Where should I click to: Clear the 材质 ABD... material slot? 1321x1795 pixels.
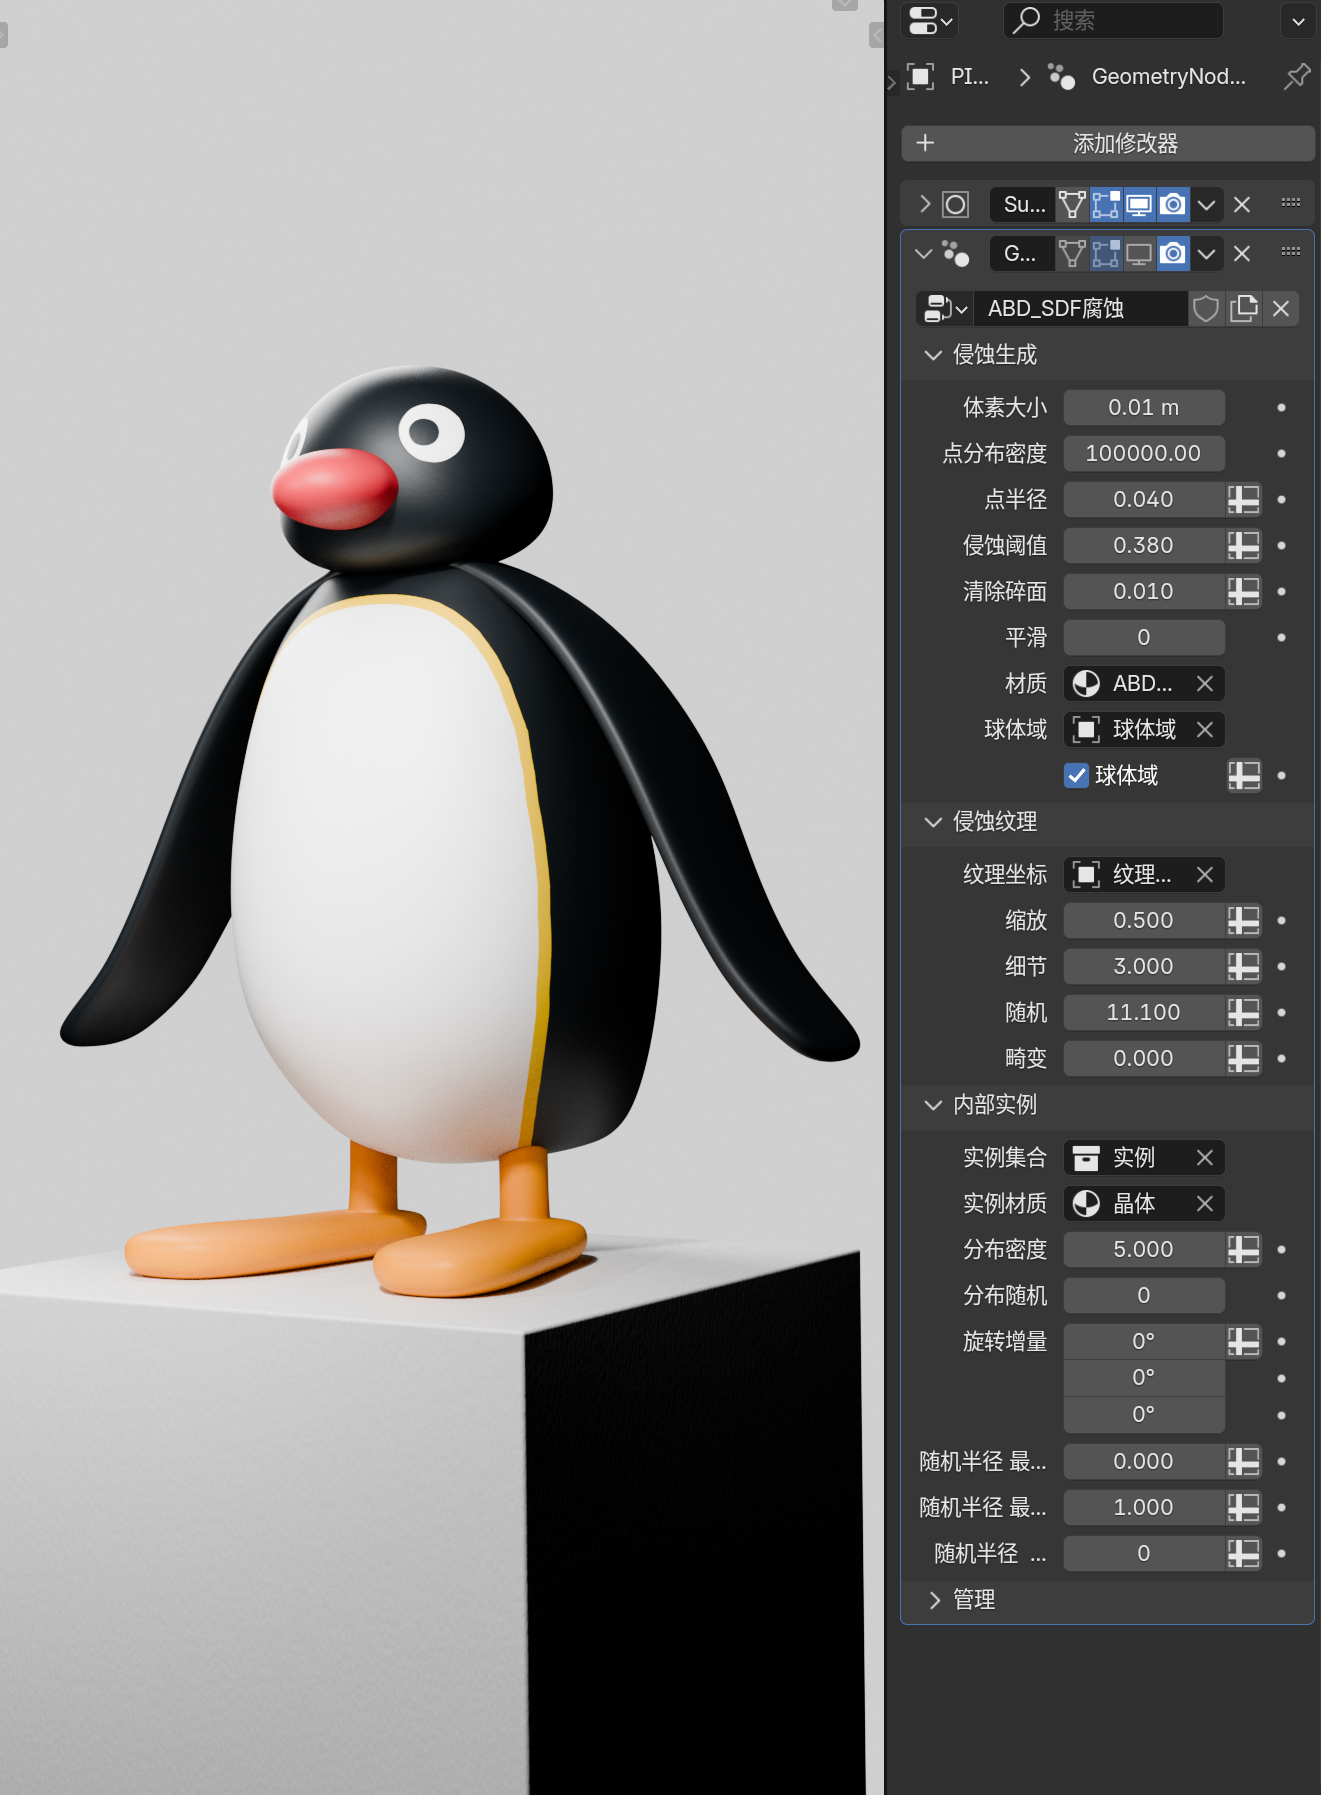point(1205,684)
